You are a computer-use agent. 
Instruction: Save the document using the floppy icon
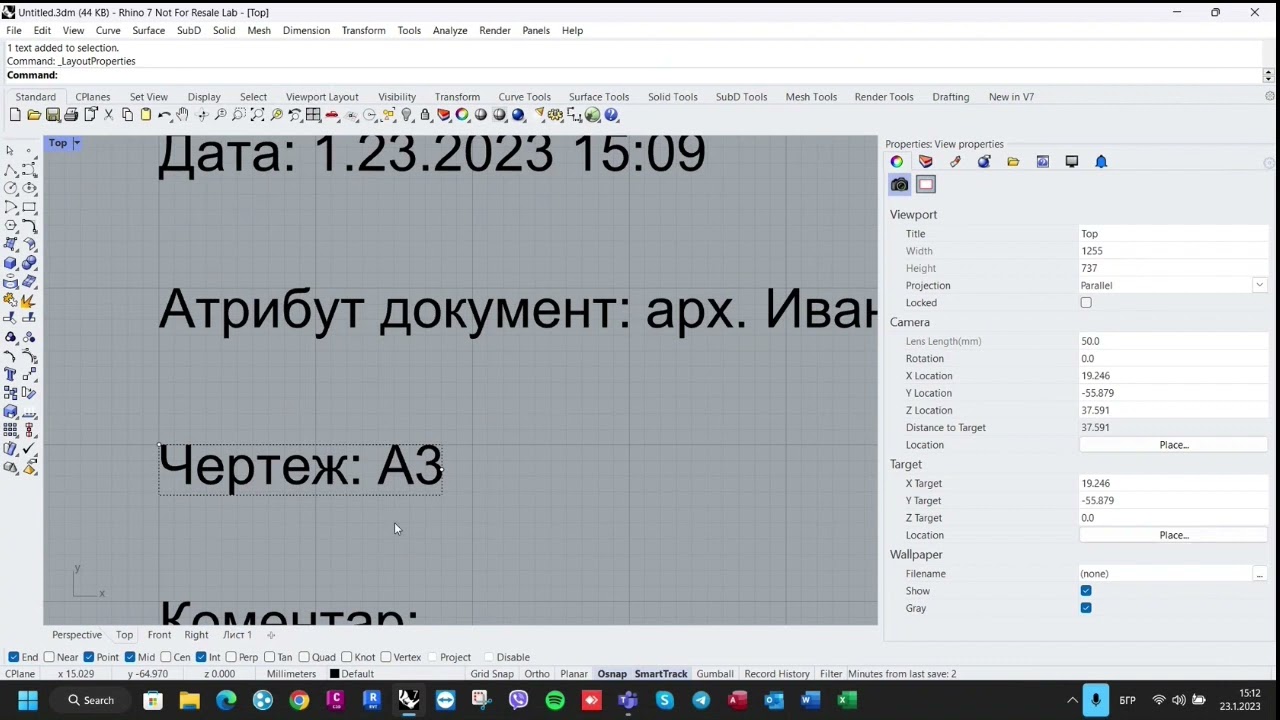point(53,115)
